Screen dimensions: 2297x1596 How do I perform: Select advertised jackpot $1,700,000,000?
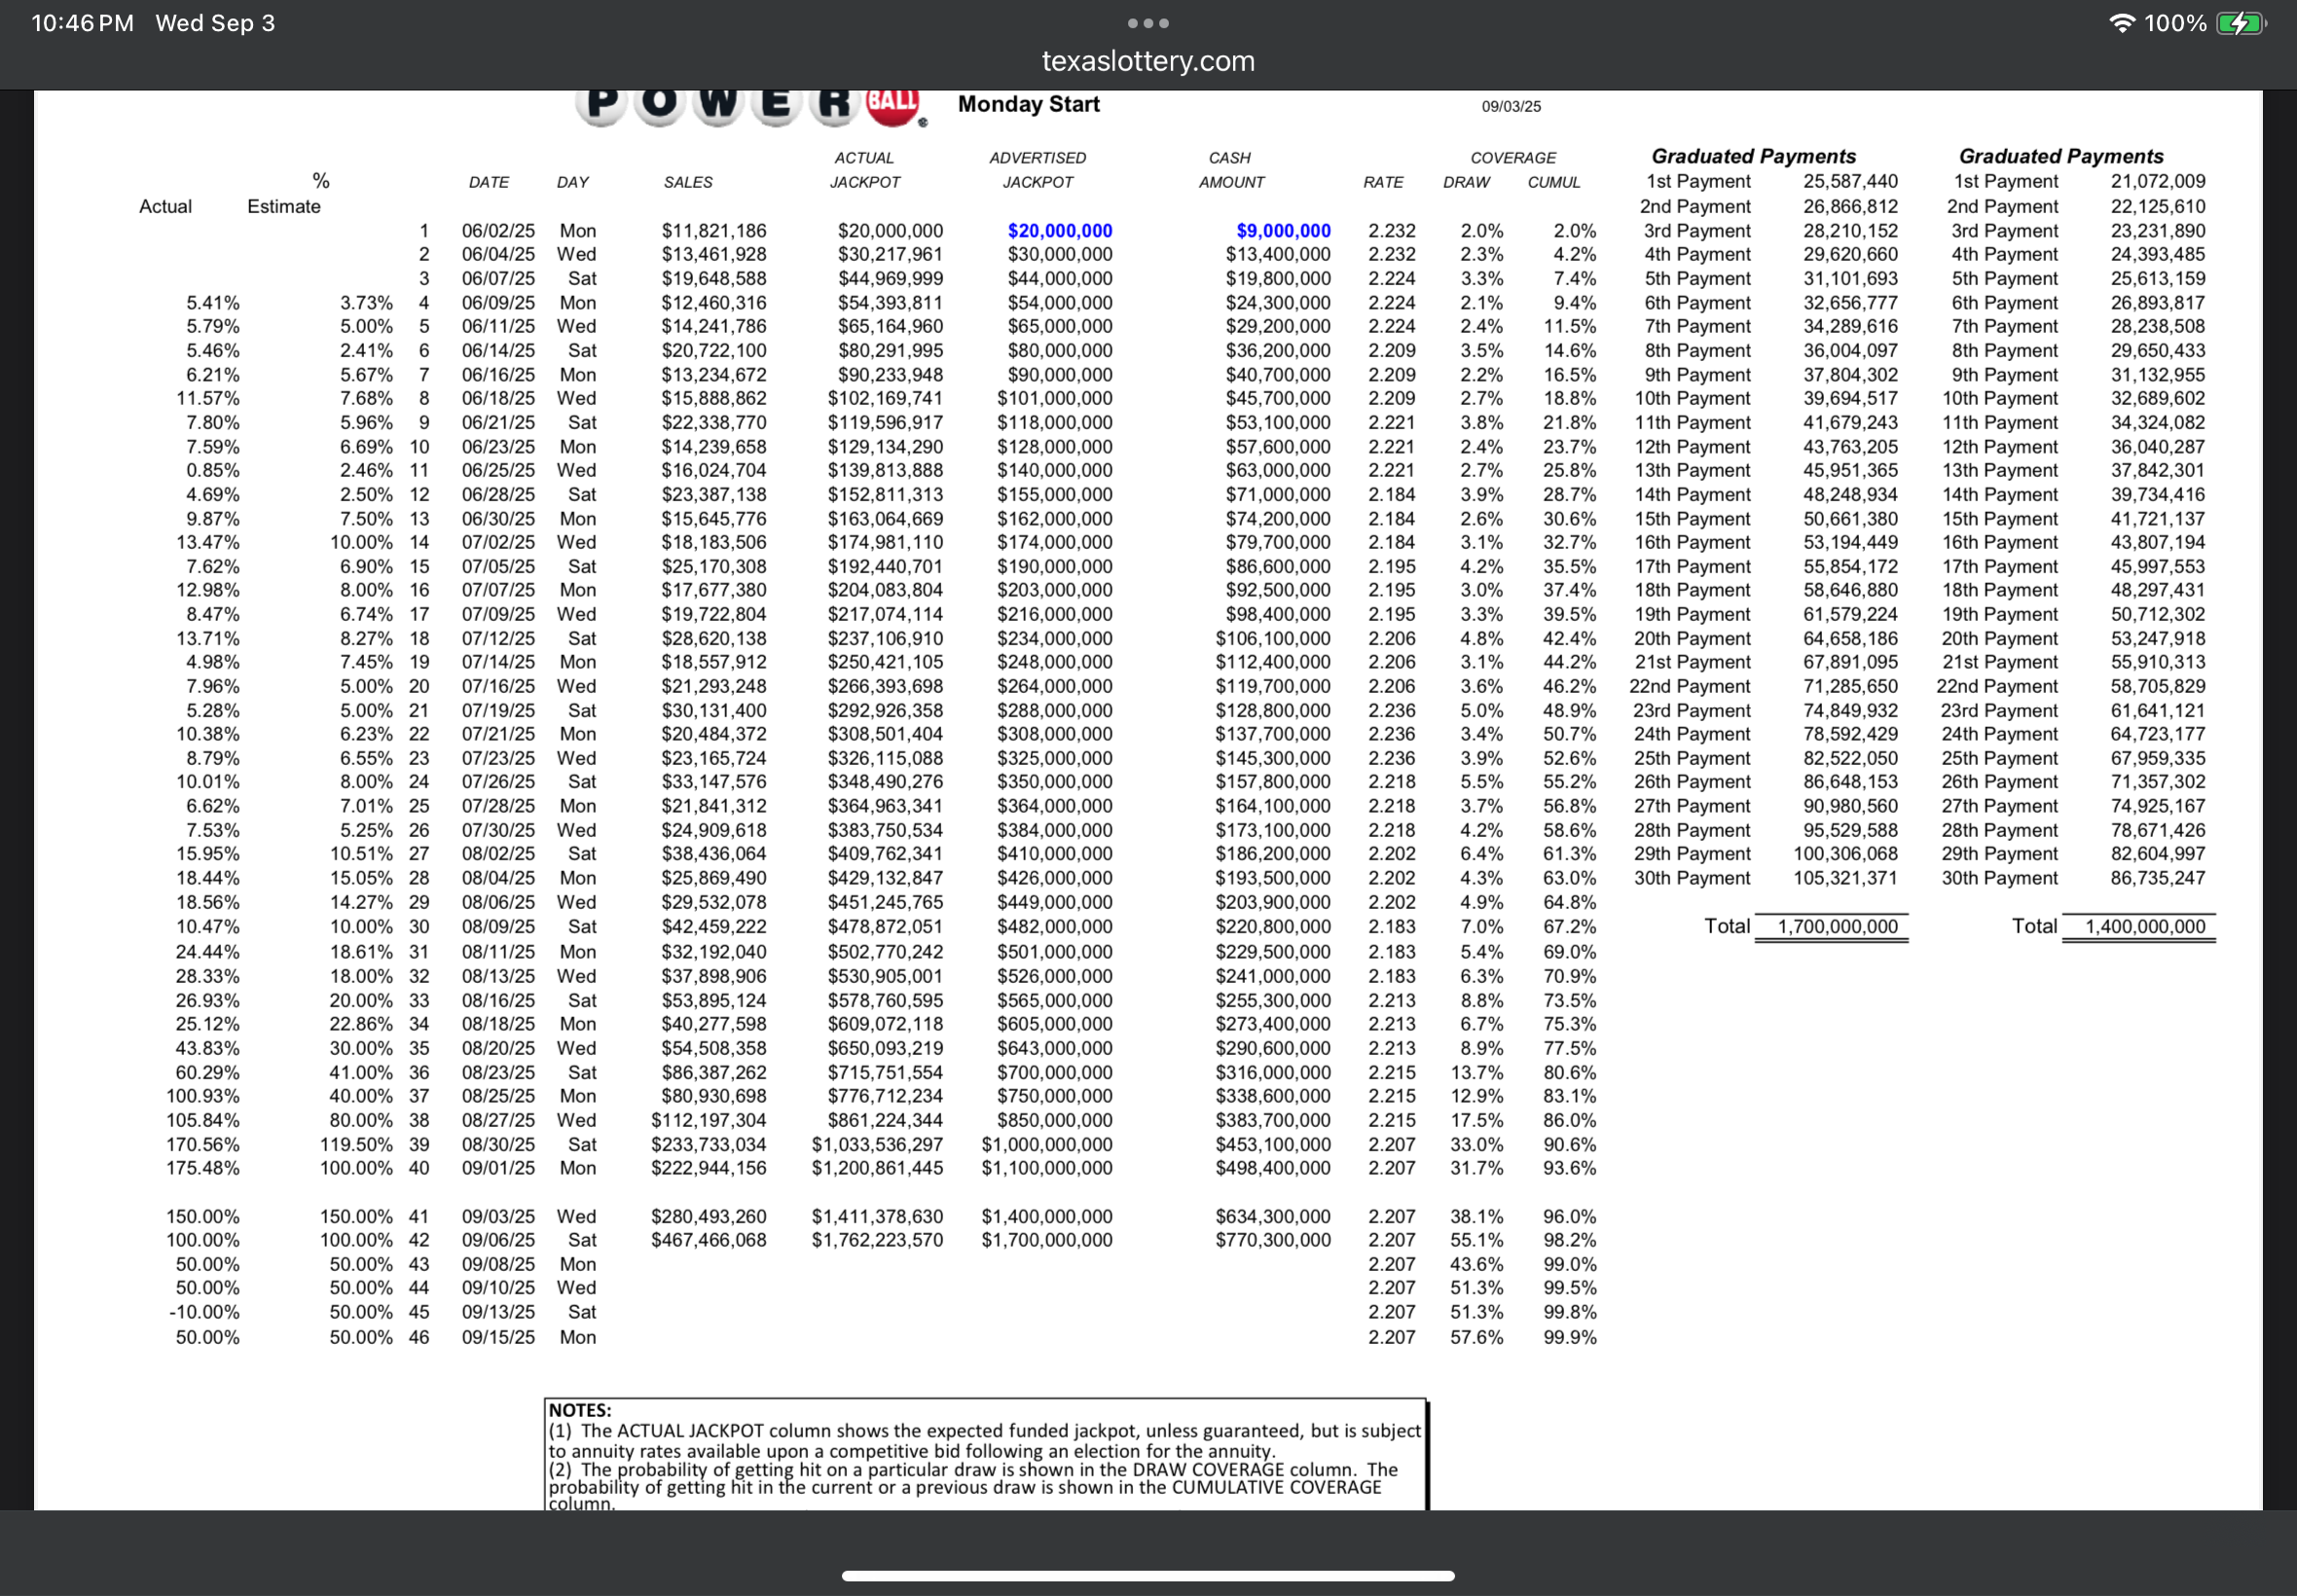tap(1046, 1240)
